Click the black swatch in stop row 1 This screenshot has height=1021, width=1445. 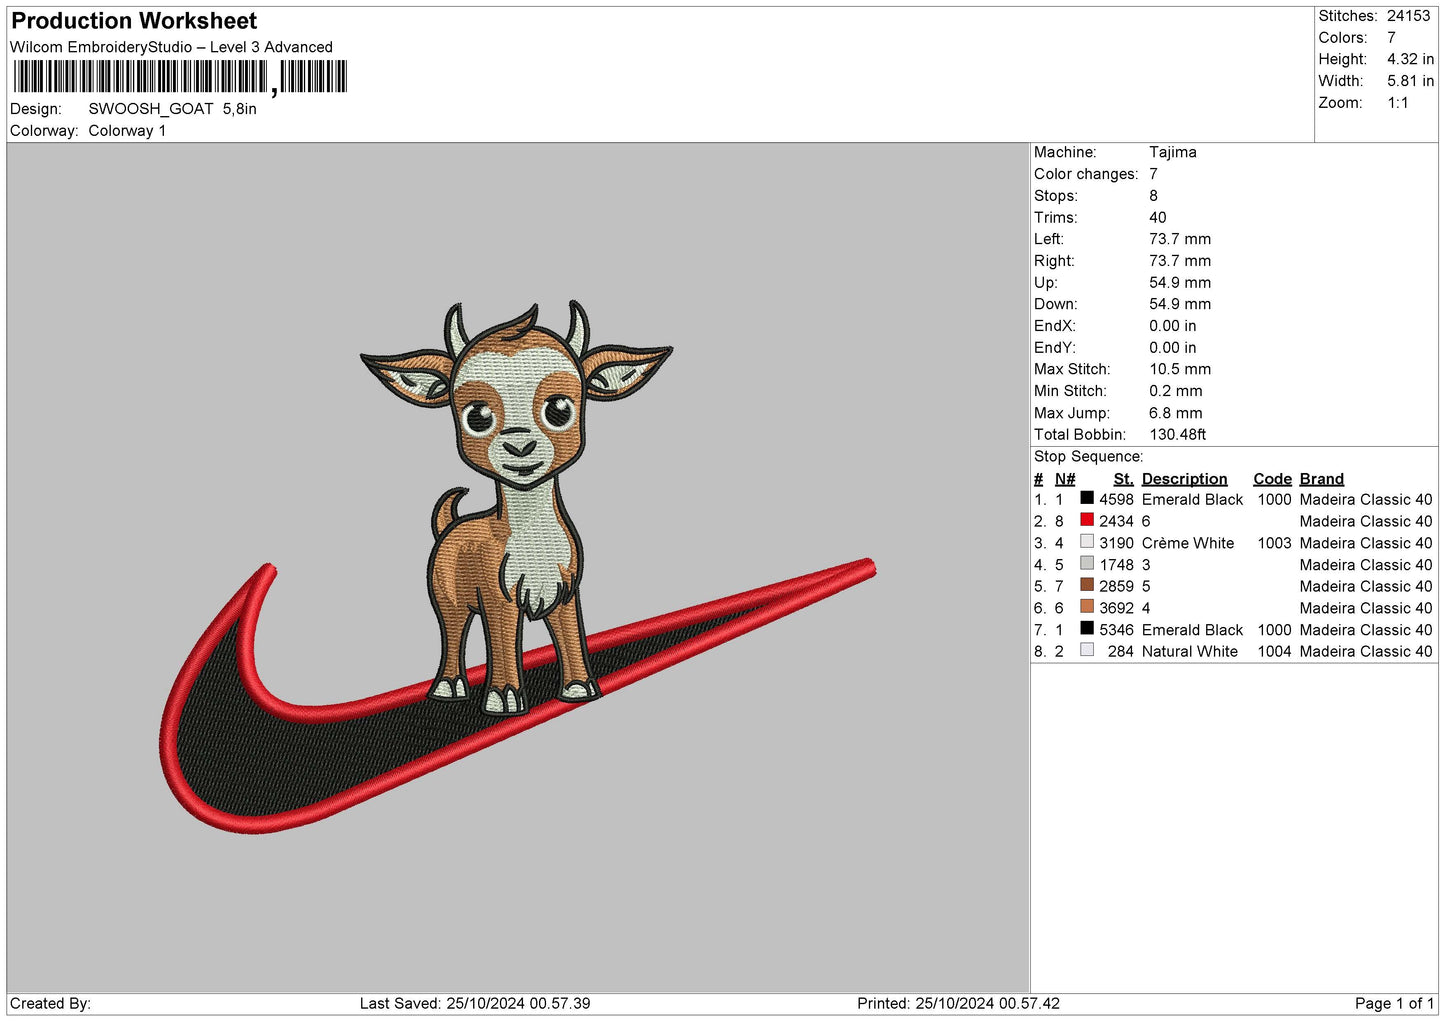pyautogui.click(x=1087, y=498)
